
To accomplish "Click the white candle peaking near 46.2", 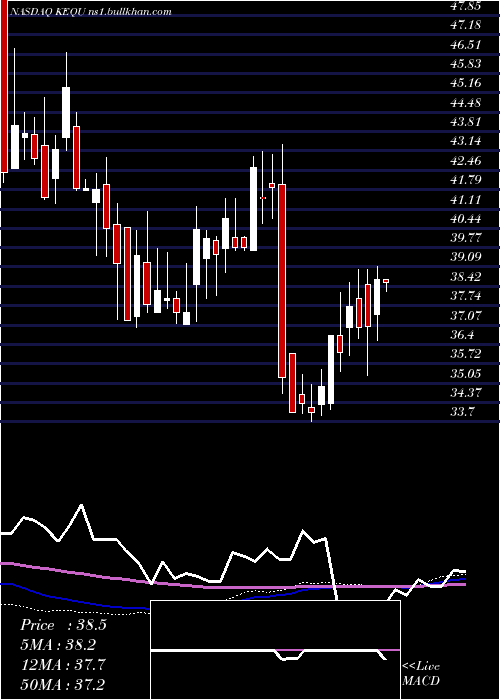I will (x=66, y=112).
